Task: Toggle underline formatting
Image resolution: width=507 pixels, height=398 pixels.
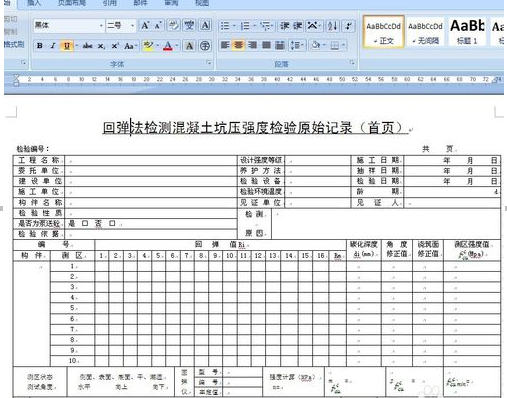Action: click(67, 46)
